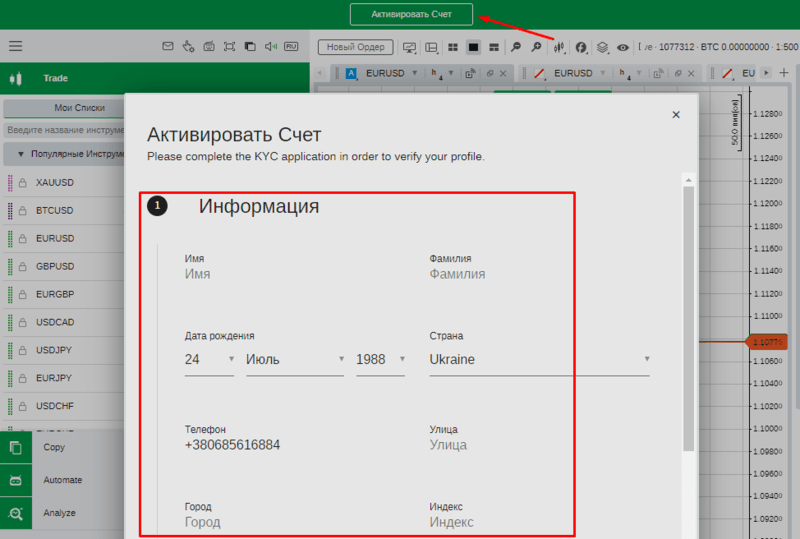Click the instrument name search field

(64, 130)
